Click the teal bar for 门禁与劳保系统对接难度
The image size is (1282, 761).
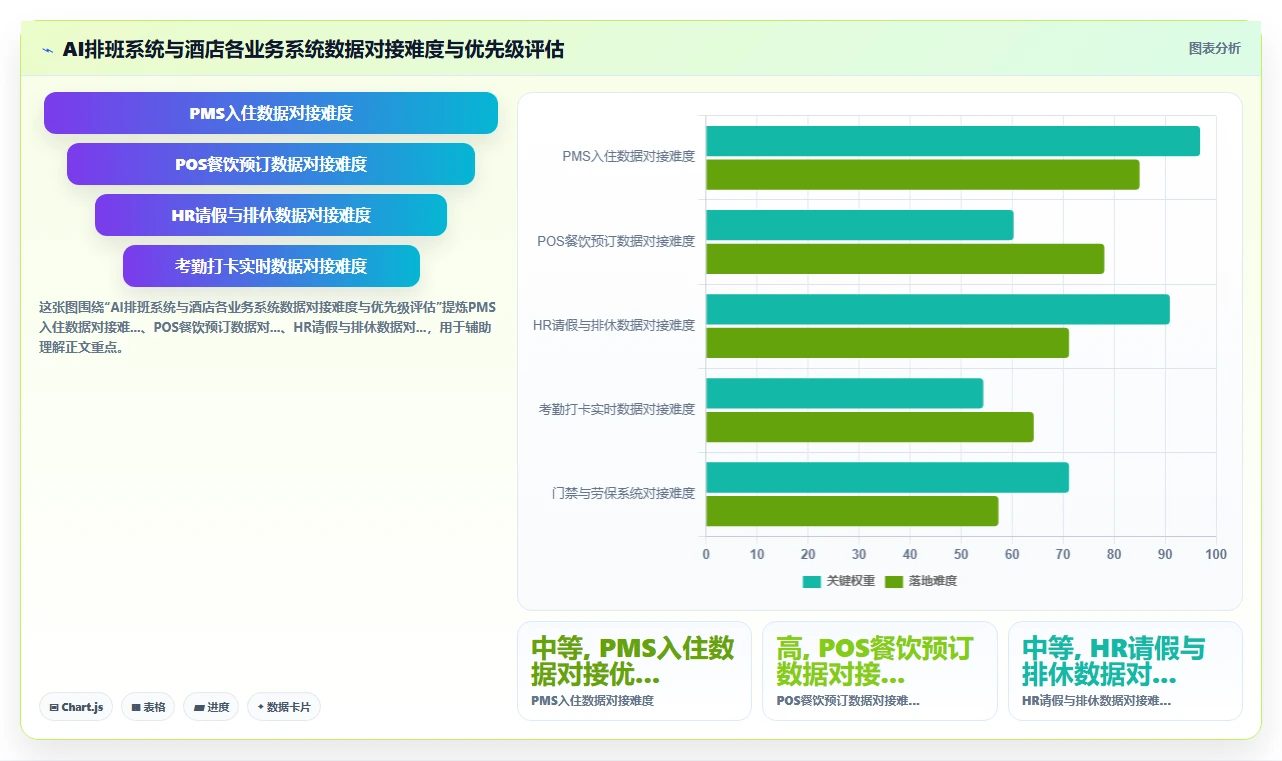[887, 477]
